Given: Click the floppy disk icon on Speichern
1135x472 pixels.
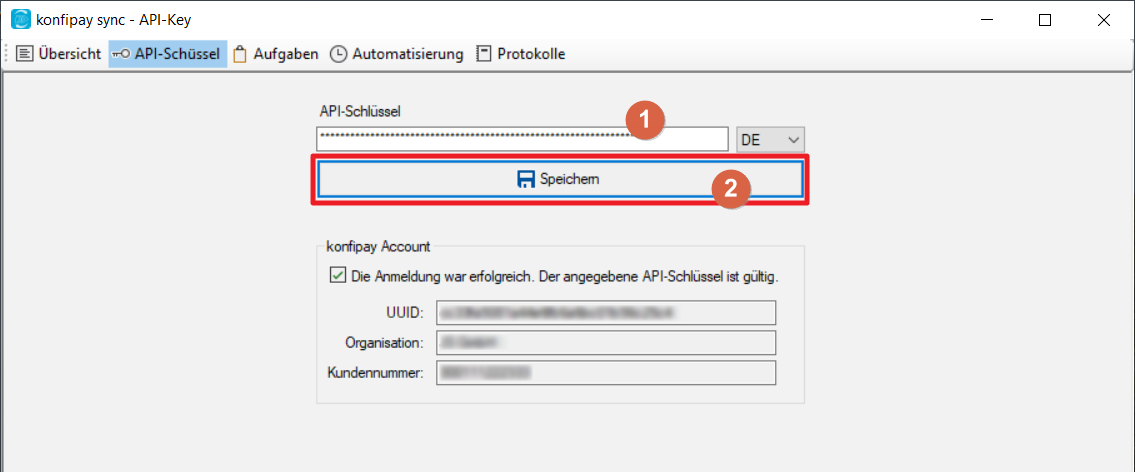Looking at the screenshot, I should pyautogui.click(x=526, y=179).
